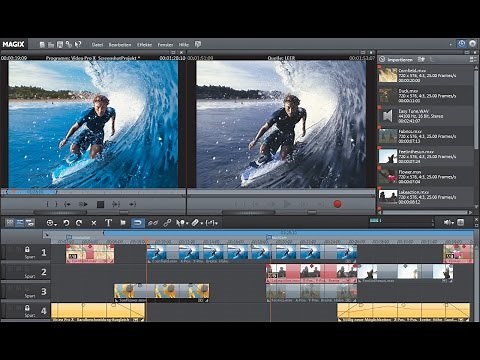Click the Undo arrow

tap(66, 223)
